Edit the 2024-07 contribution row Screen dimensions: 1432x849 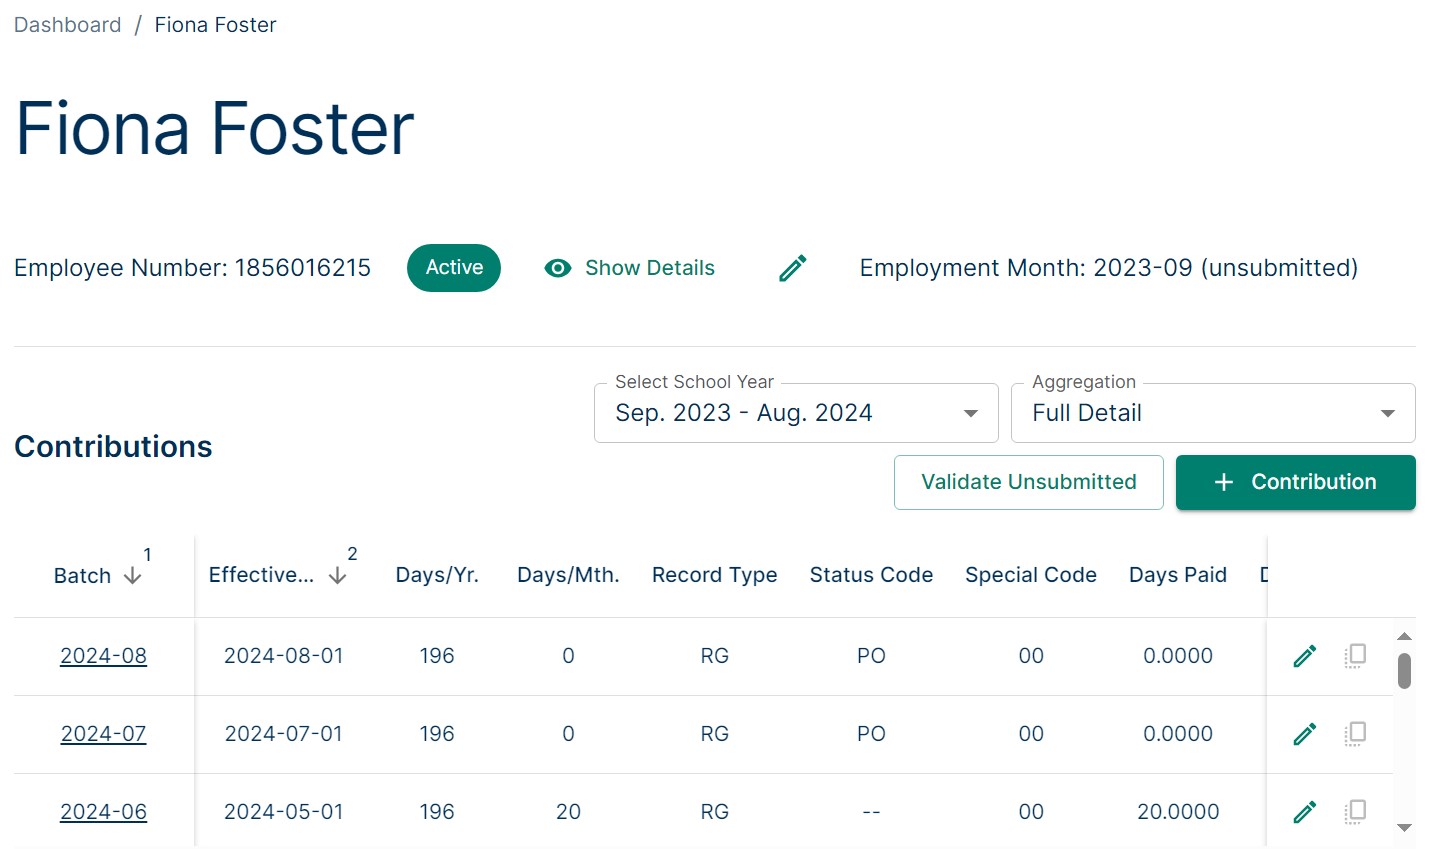[x=1304, y=734]
